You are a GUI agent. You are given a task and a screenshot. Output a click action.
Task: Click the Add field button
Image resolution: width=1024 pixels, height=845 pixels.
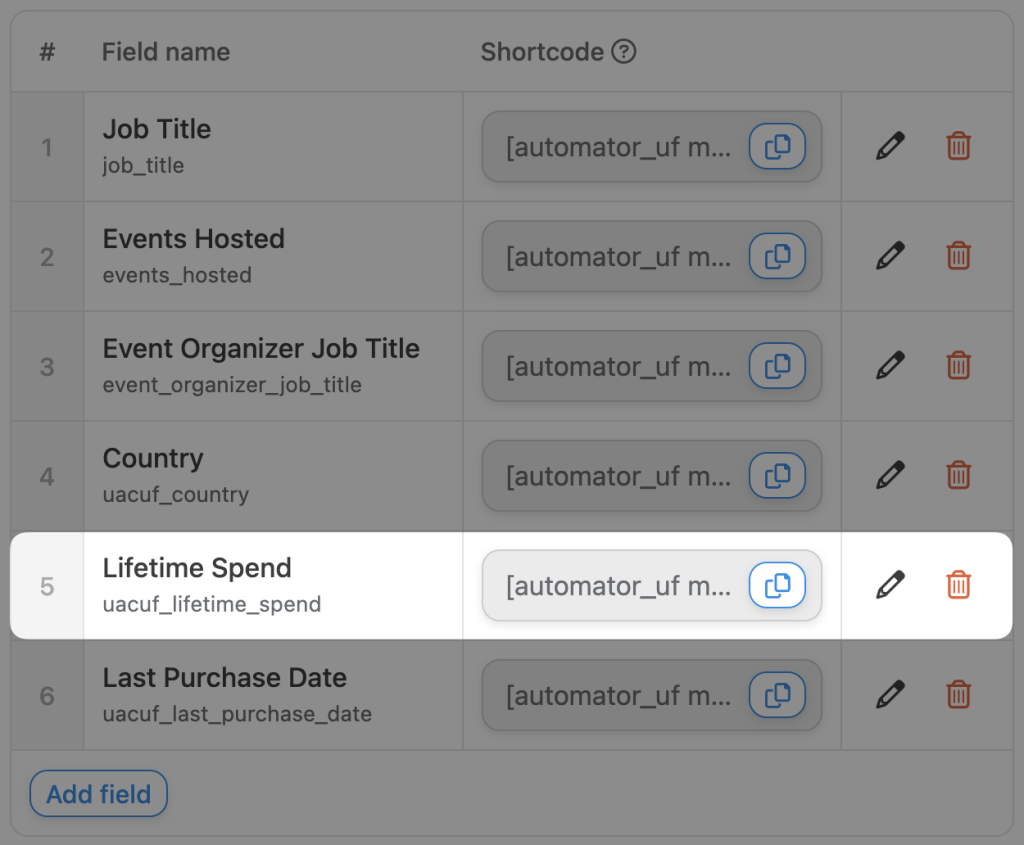pos(98,793)
